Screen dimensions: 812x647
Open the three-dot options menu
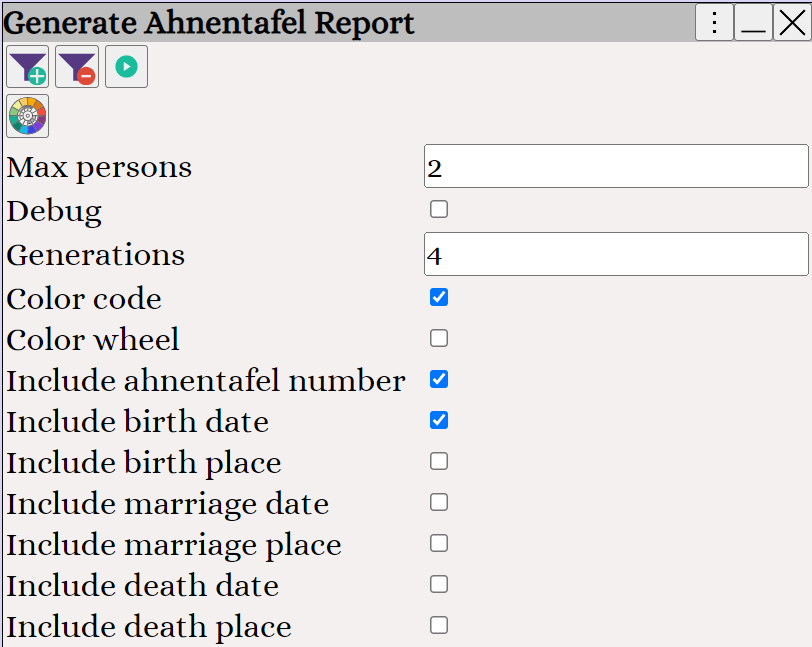[714, 22]
